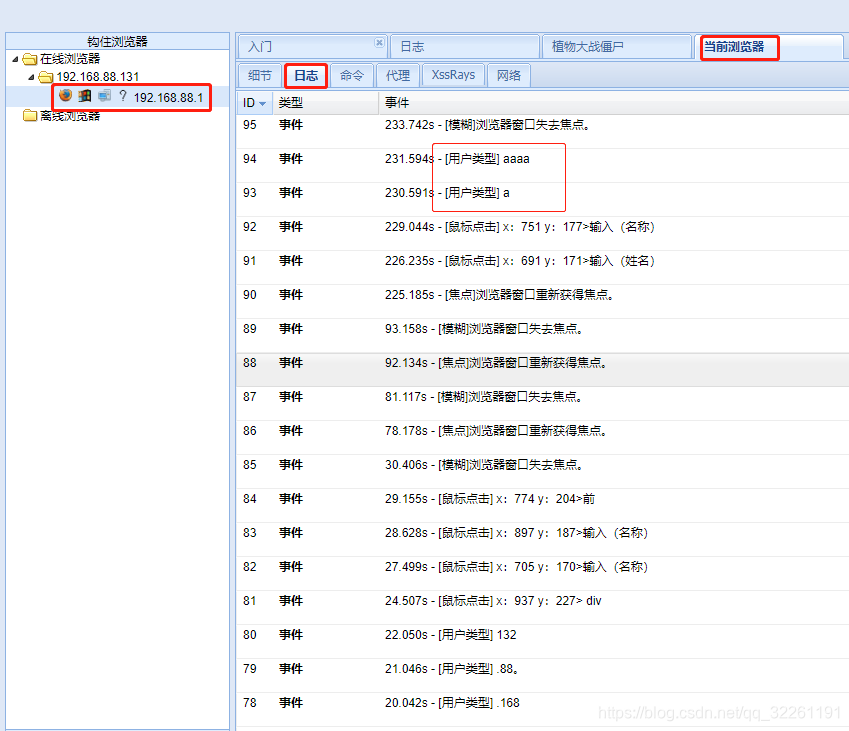Select the 在线浏览器 tree label
The image size is (849, 731).
coord(70,59)
